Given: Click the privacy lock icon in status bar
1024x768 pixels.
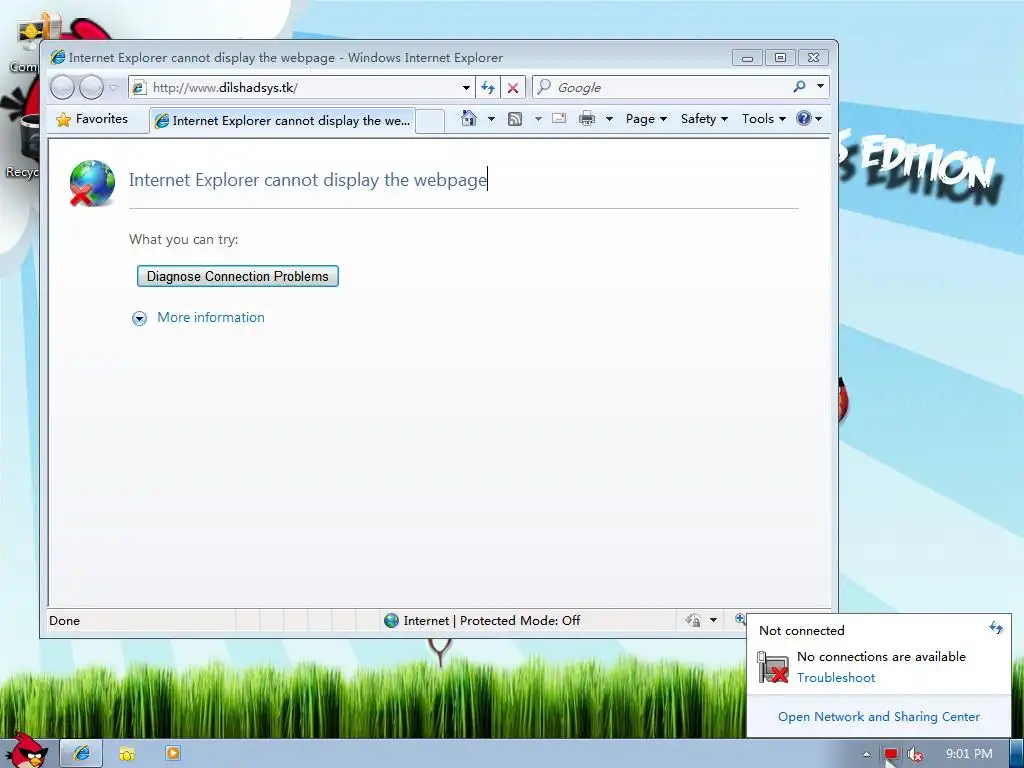Looking at the screenshot, I should point(694,620).
